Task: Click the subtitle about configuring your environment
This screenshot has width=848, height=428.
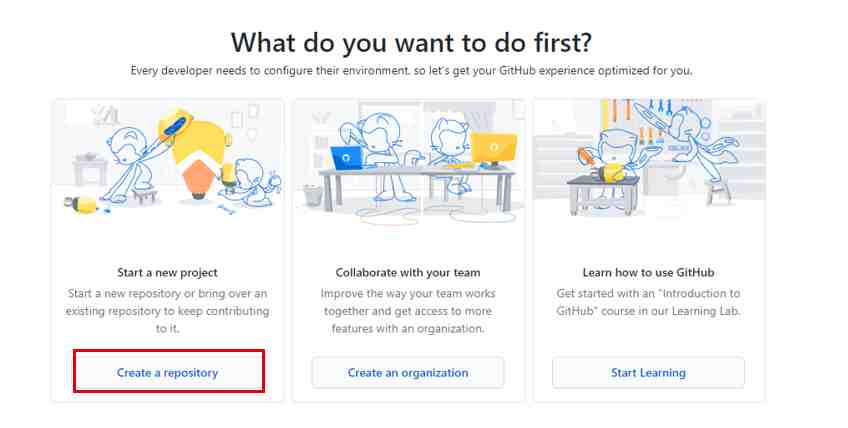Action: click(x=412, y=70)
